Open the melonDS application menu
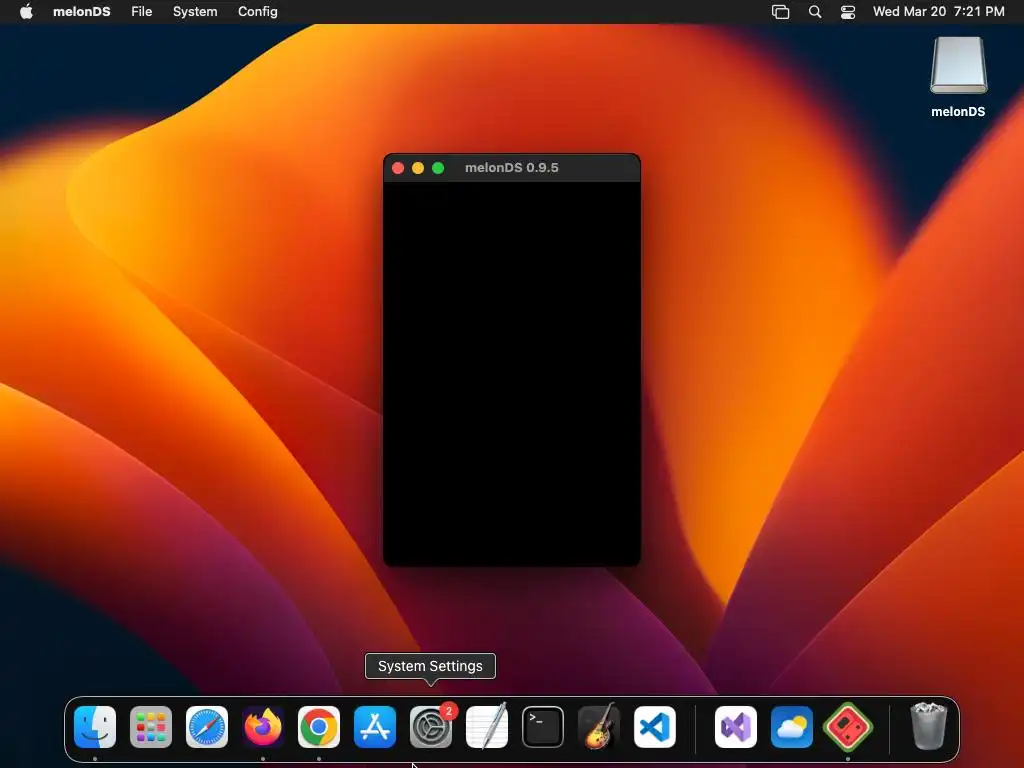The image size is (1024, 768). 82,12
